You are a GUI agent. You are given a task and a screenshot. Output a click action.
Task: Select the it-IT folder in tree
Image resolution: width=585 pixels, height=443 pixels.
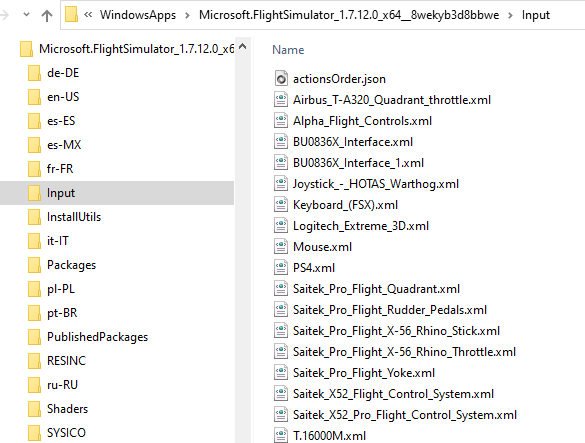(49, 241)
